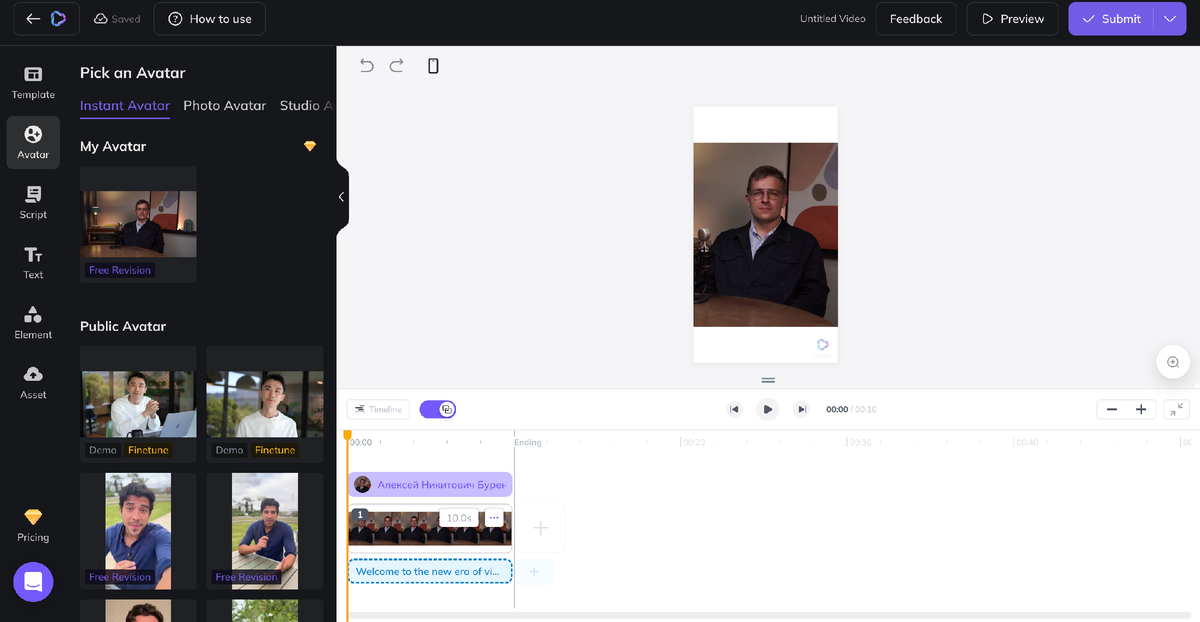Collapse the left avatar panel
Image resolution: width=1200 pixels, height=622 pixels.
coord(341,197)
